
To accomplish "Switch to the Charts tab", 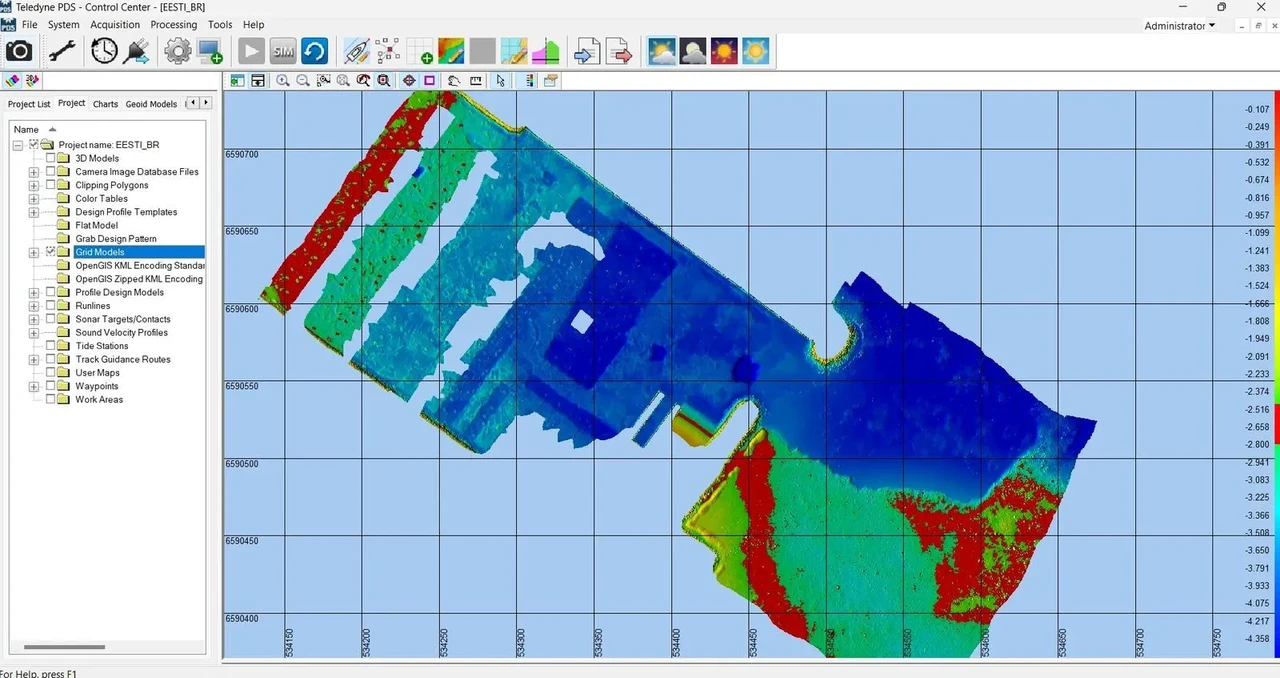I will 105,104.
